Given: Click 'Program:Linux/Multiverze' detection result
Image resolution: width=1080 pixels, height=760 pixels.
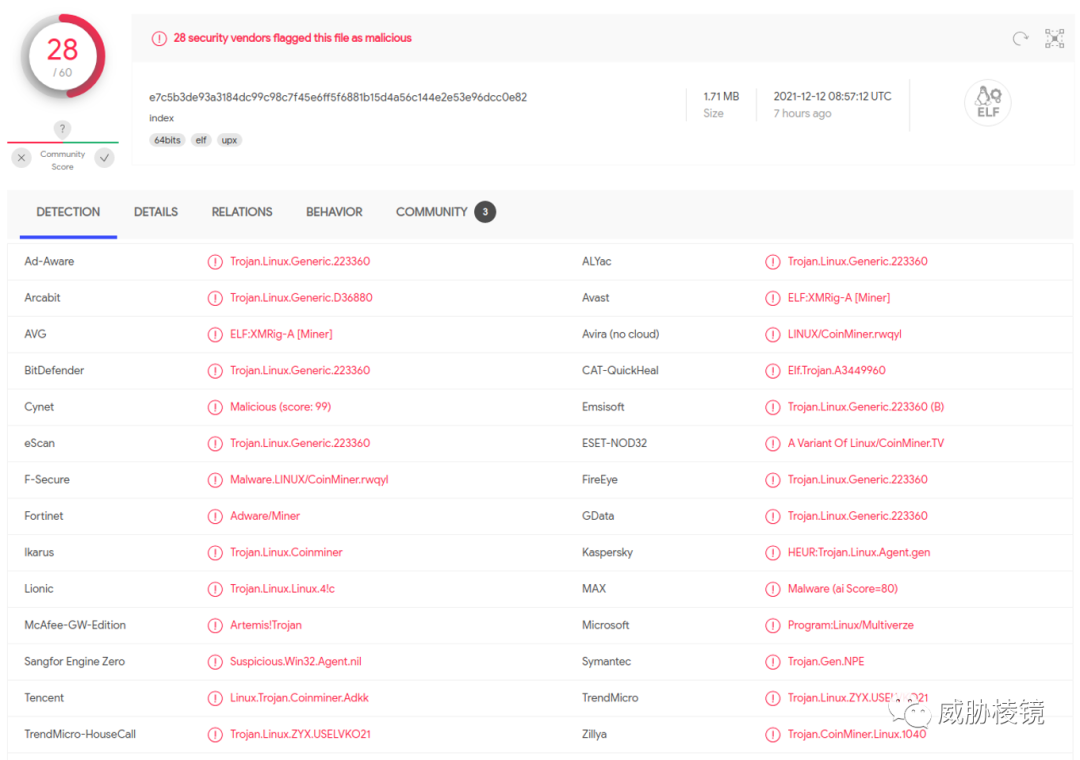Looking at the screenshot, I should click(851, 625).
